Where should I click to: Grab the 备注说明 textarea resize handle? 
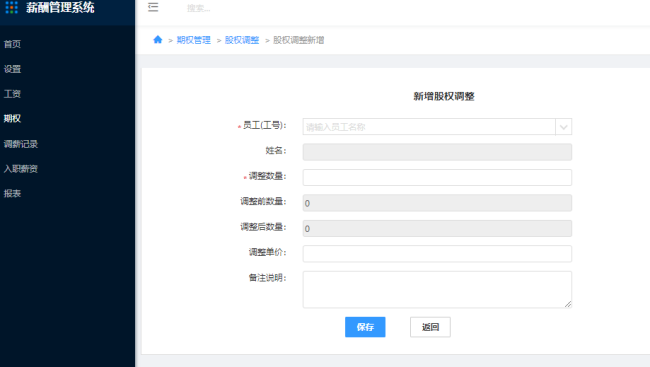pos(568,304)
